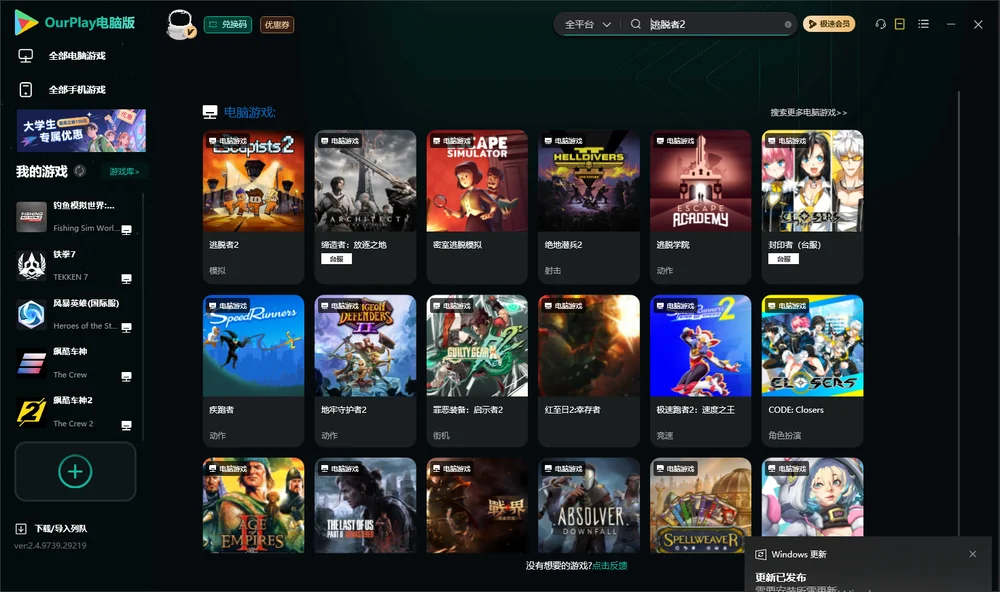Open 钓鱼模拟世界 in my games

[x=75, y=217]
